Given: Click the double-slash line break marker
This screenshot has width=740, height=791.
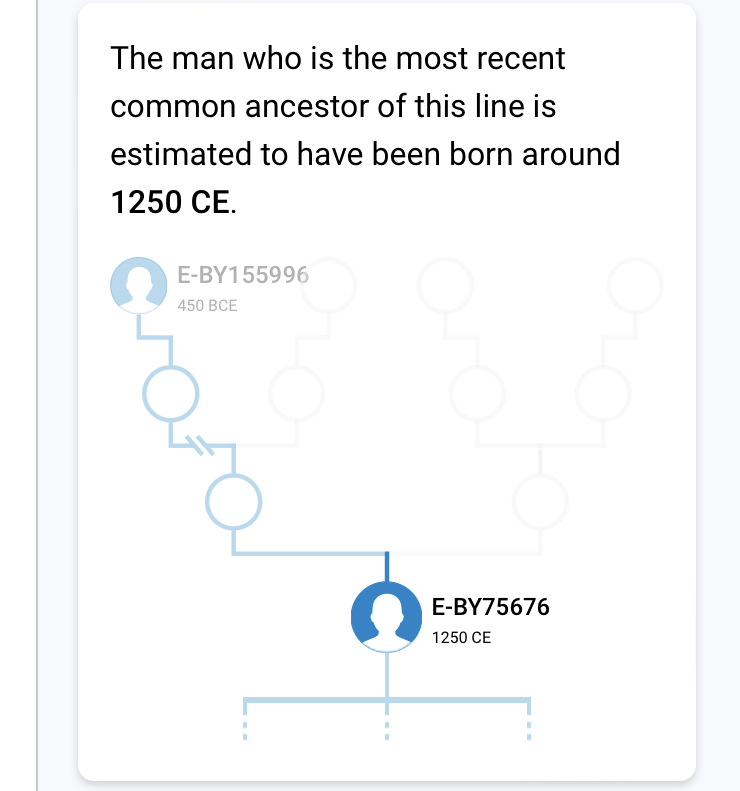Looking at the screenshot, I should (x=200, y=445).
